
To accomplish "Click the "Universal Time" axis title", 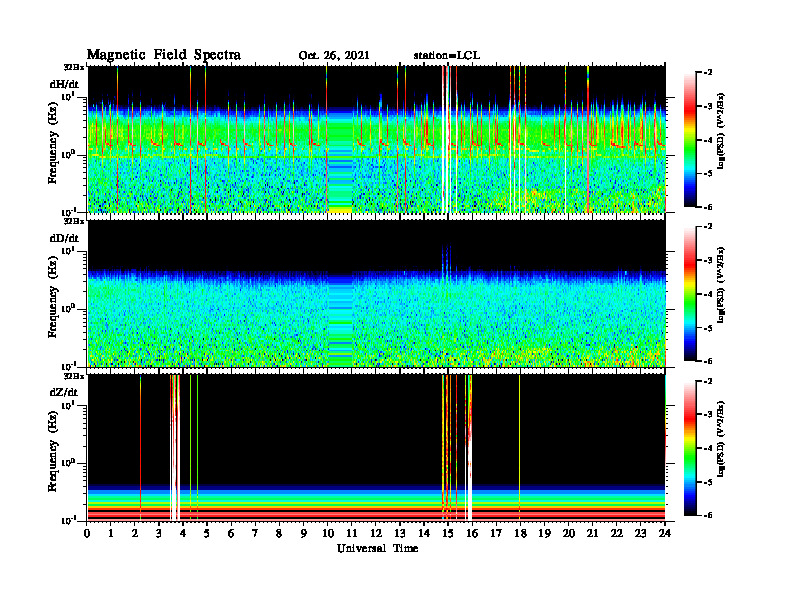I will click(x=377, y=548).
